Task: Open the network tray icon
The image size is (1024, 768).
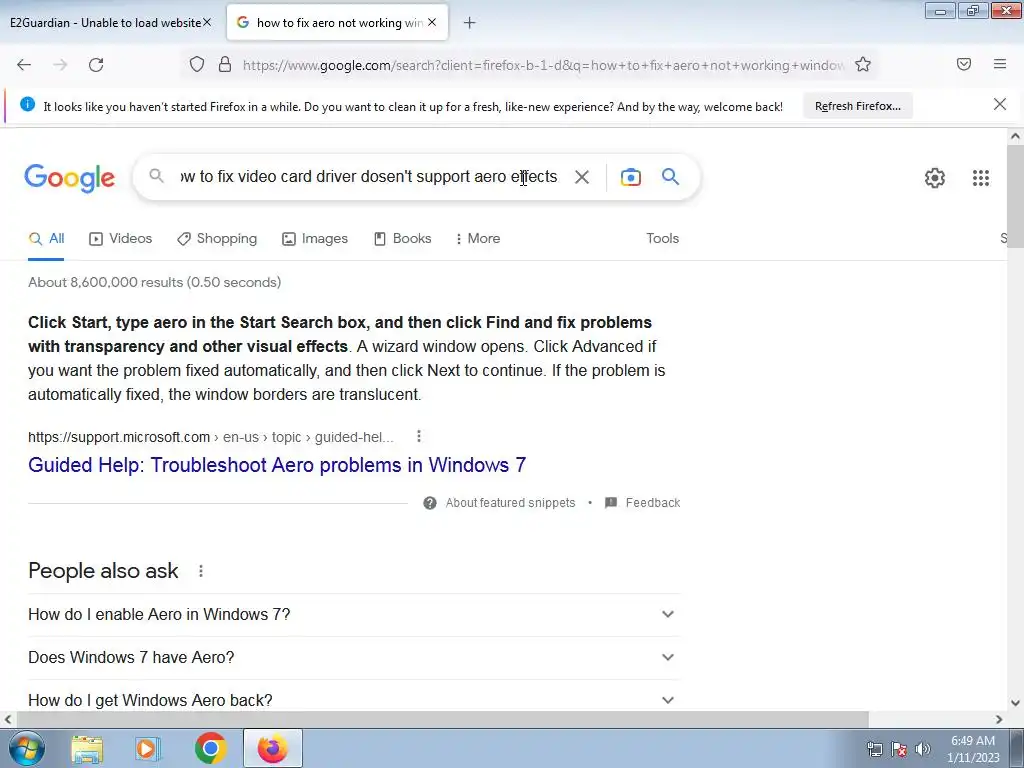Action: (874, 749)
